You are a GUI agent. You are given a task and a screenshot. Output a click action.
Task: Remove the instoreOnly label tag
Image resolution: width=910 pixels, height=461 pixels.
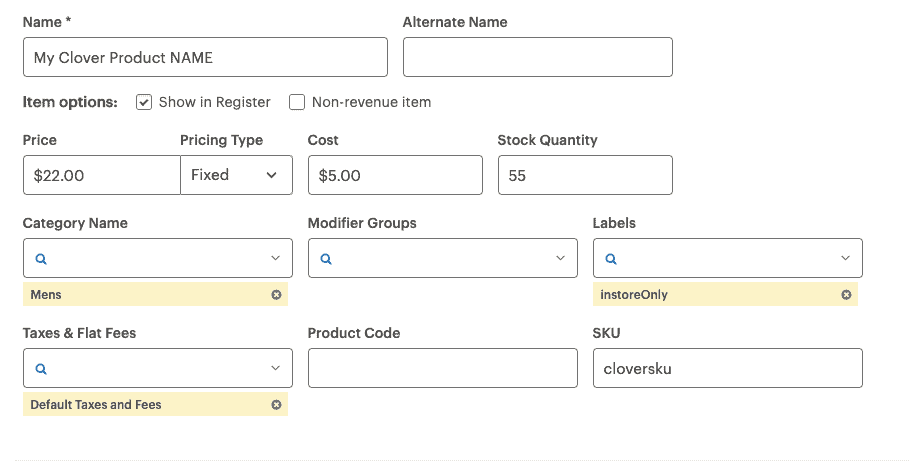pos(846,295)
